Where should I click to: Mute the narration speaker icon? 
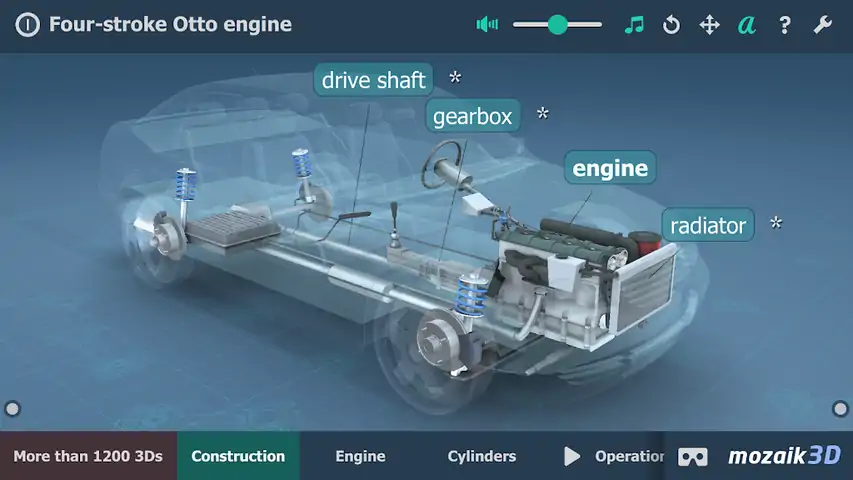click(x=487, y=25)
